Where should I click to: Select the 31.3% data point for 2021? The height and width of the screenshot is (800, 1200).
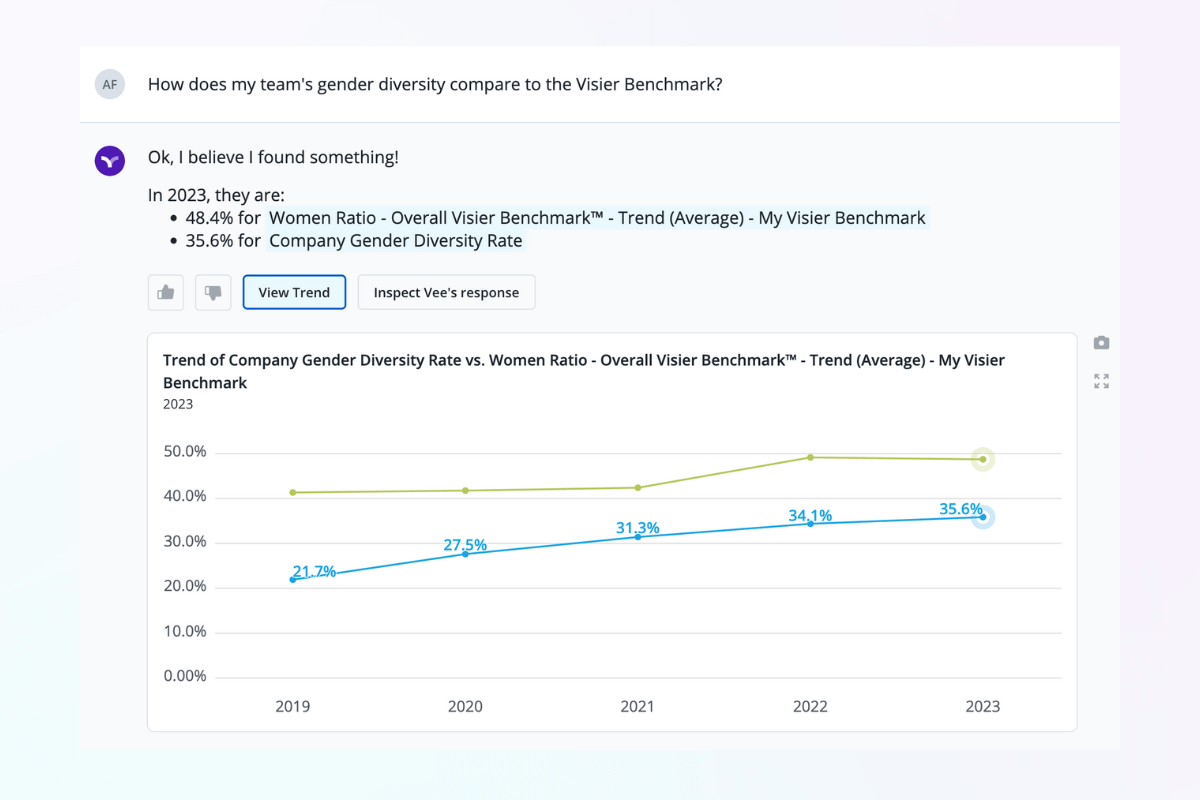[638, 536]
